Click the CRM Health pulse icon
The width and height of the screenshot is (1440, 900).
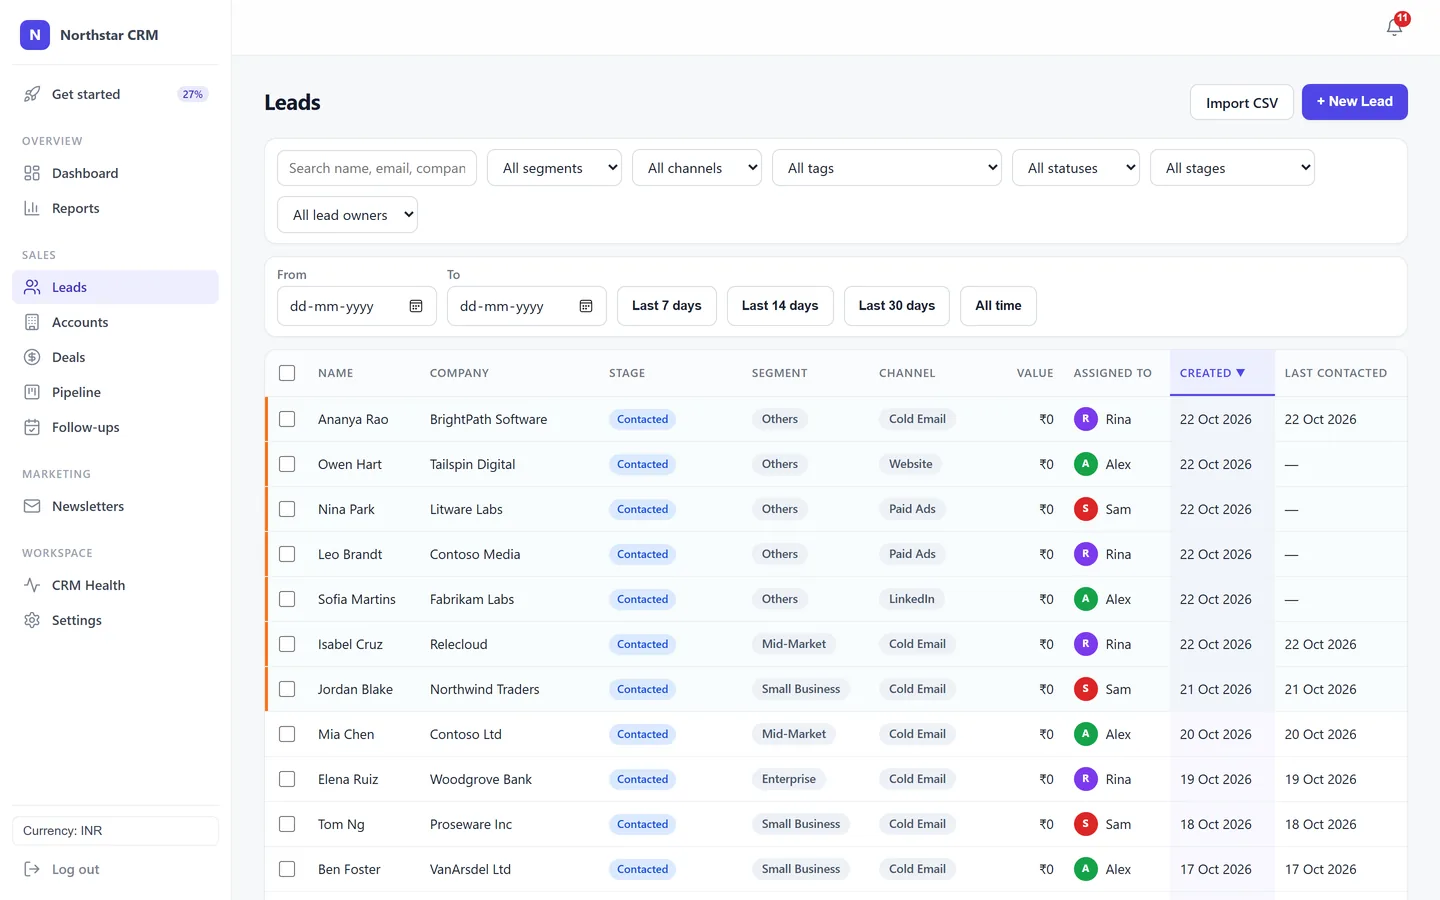click(32, 585)
